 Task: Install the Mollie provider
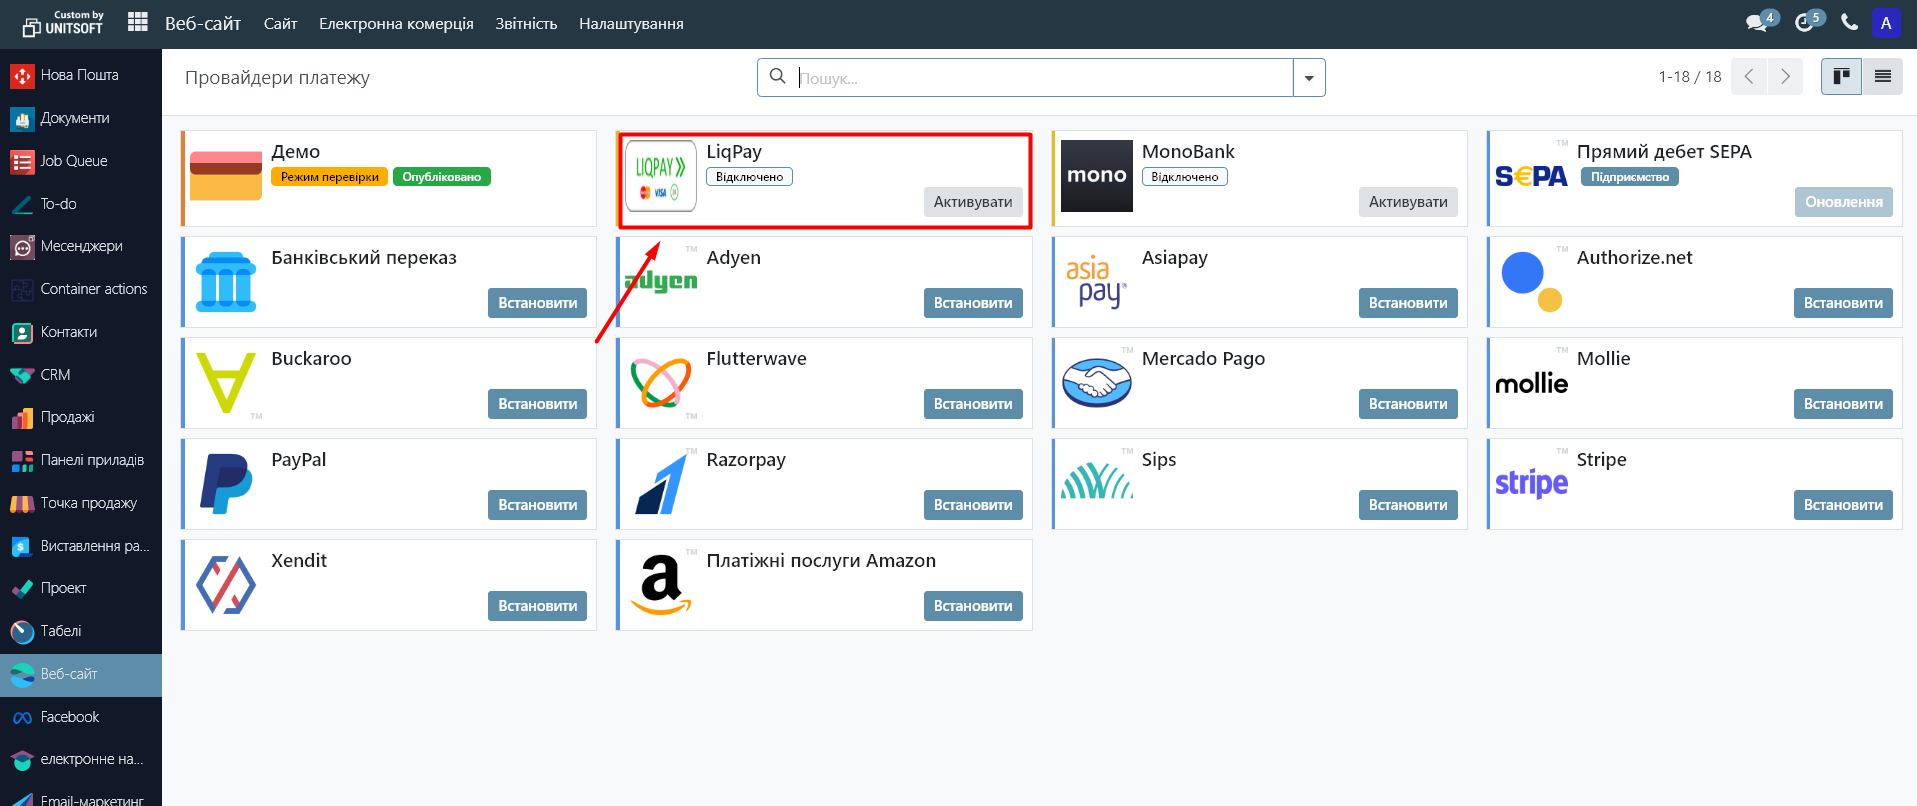click(x=1843, y=404)
